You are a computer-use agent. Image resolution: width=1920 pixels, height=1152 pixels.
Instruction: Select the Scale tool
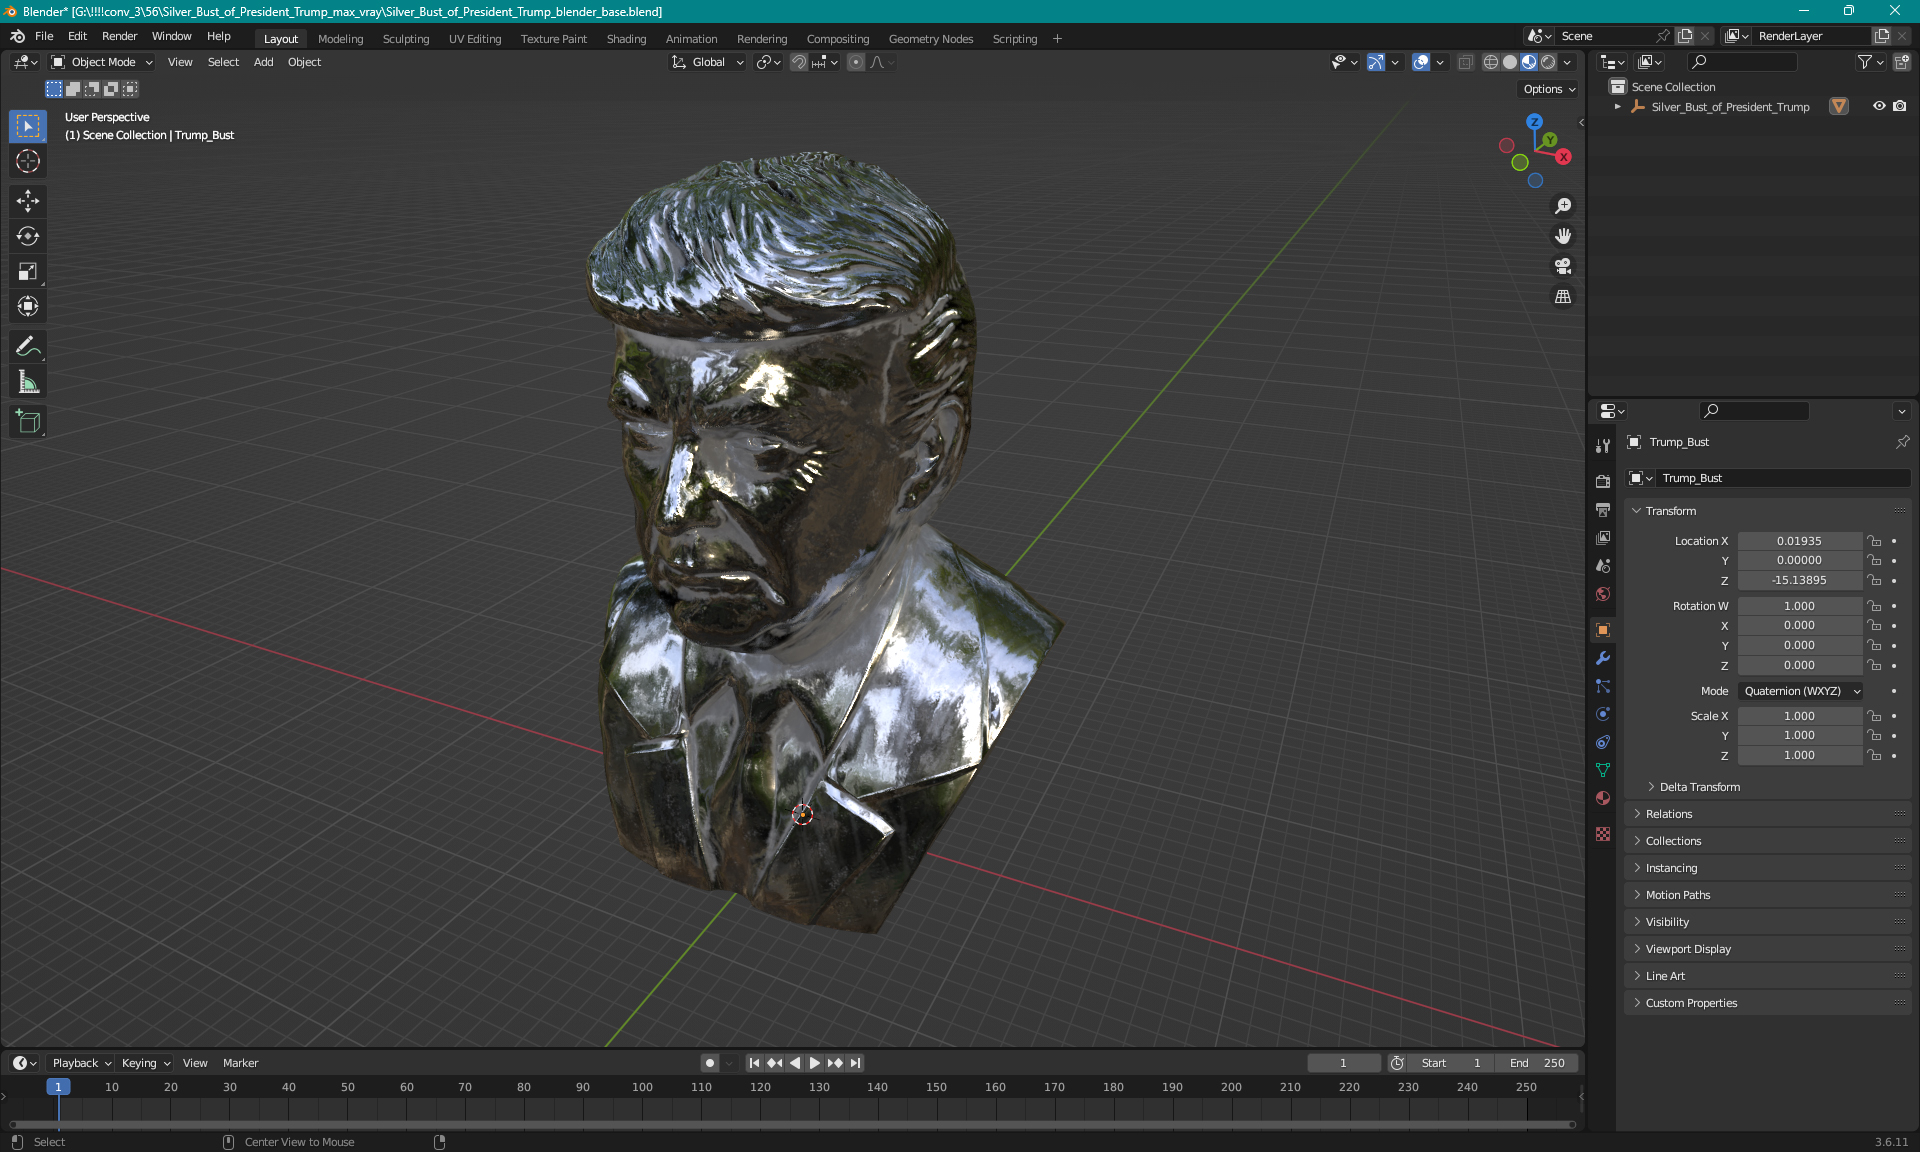point(28,271)
